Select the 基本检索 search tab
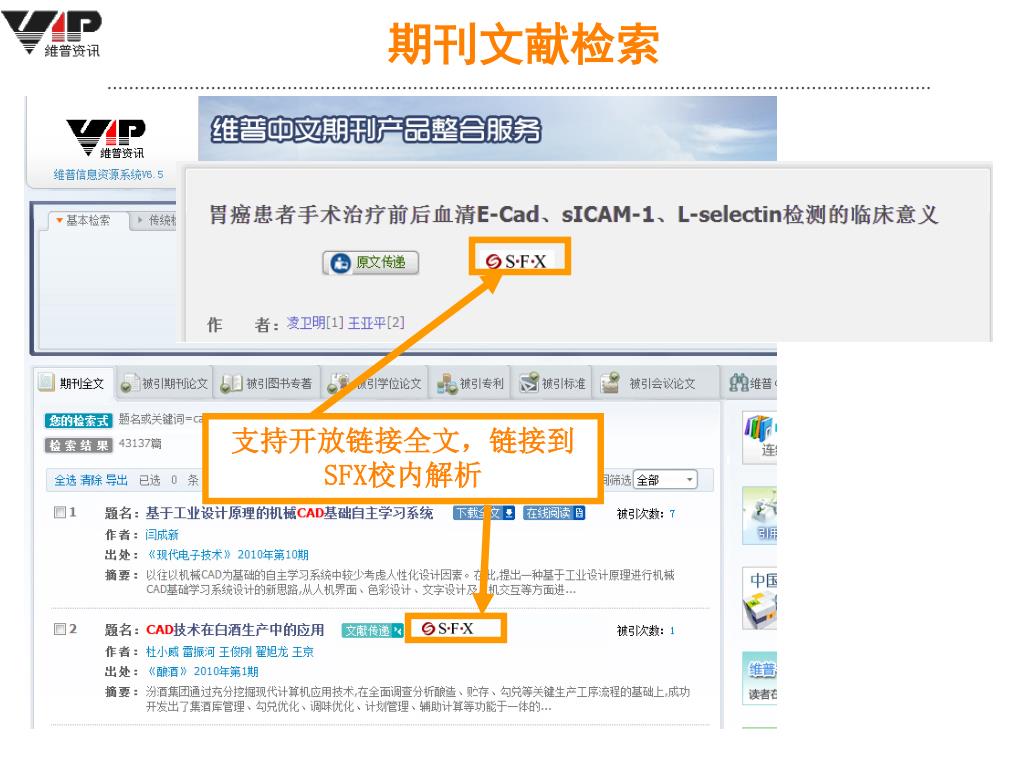Image resolution: width=1024 pixels, height=768 pixels. tap(84, 220)
